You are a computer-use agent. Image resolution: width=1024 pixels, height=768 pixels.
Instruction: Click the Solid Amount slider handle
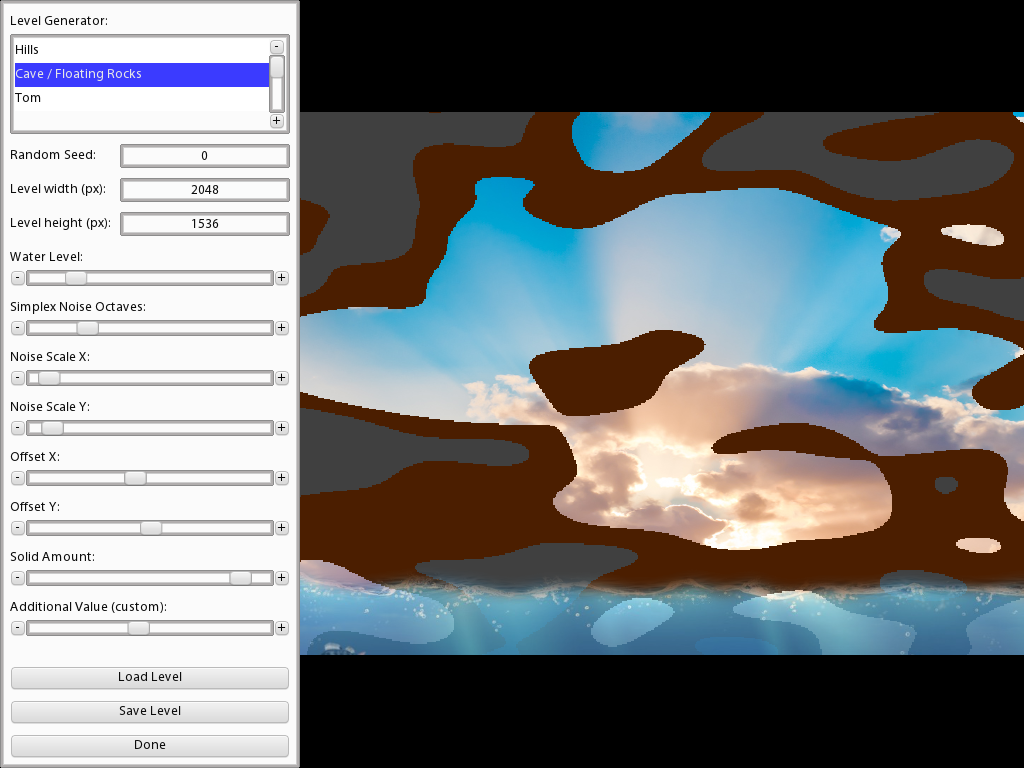click(x=240, y=578)
